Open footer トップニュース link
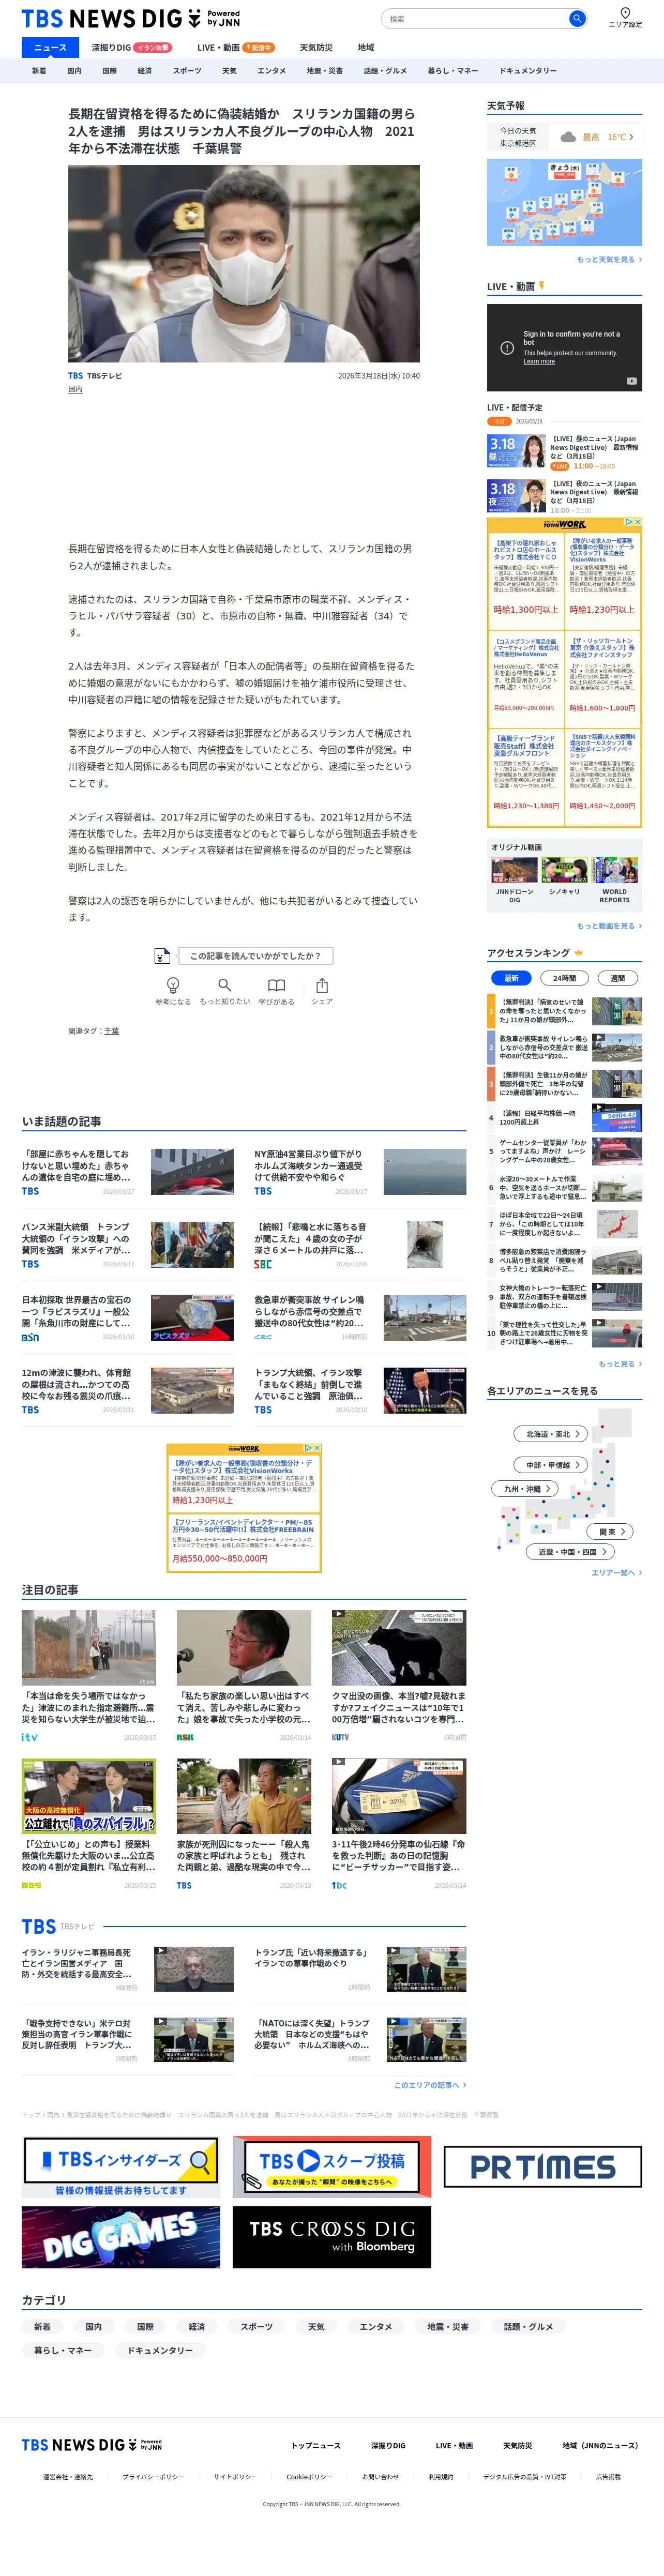 [x=316, y=2445]
